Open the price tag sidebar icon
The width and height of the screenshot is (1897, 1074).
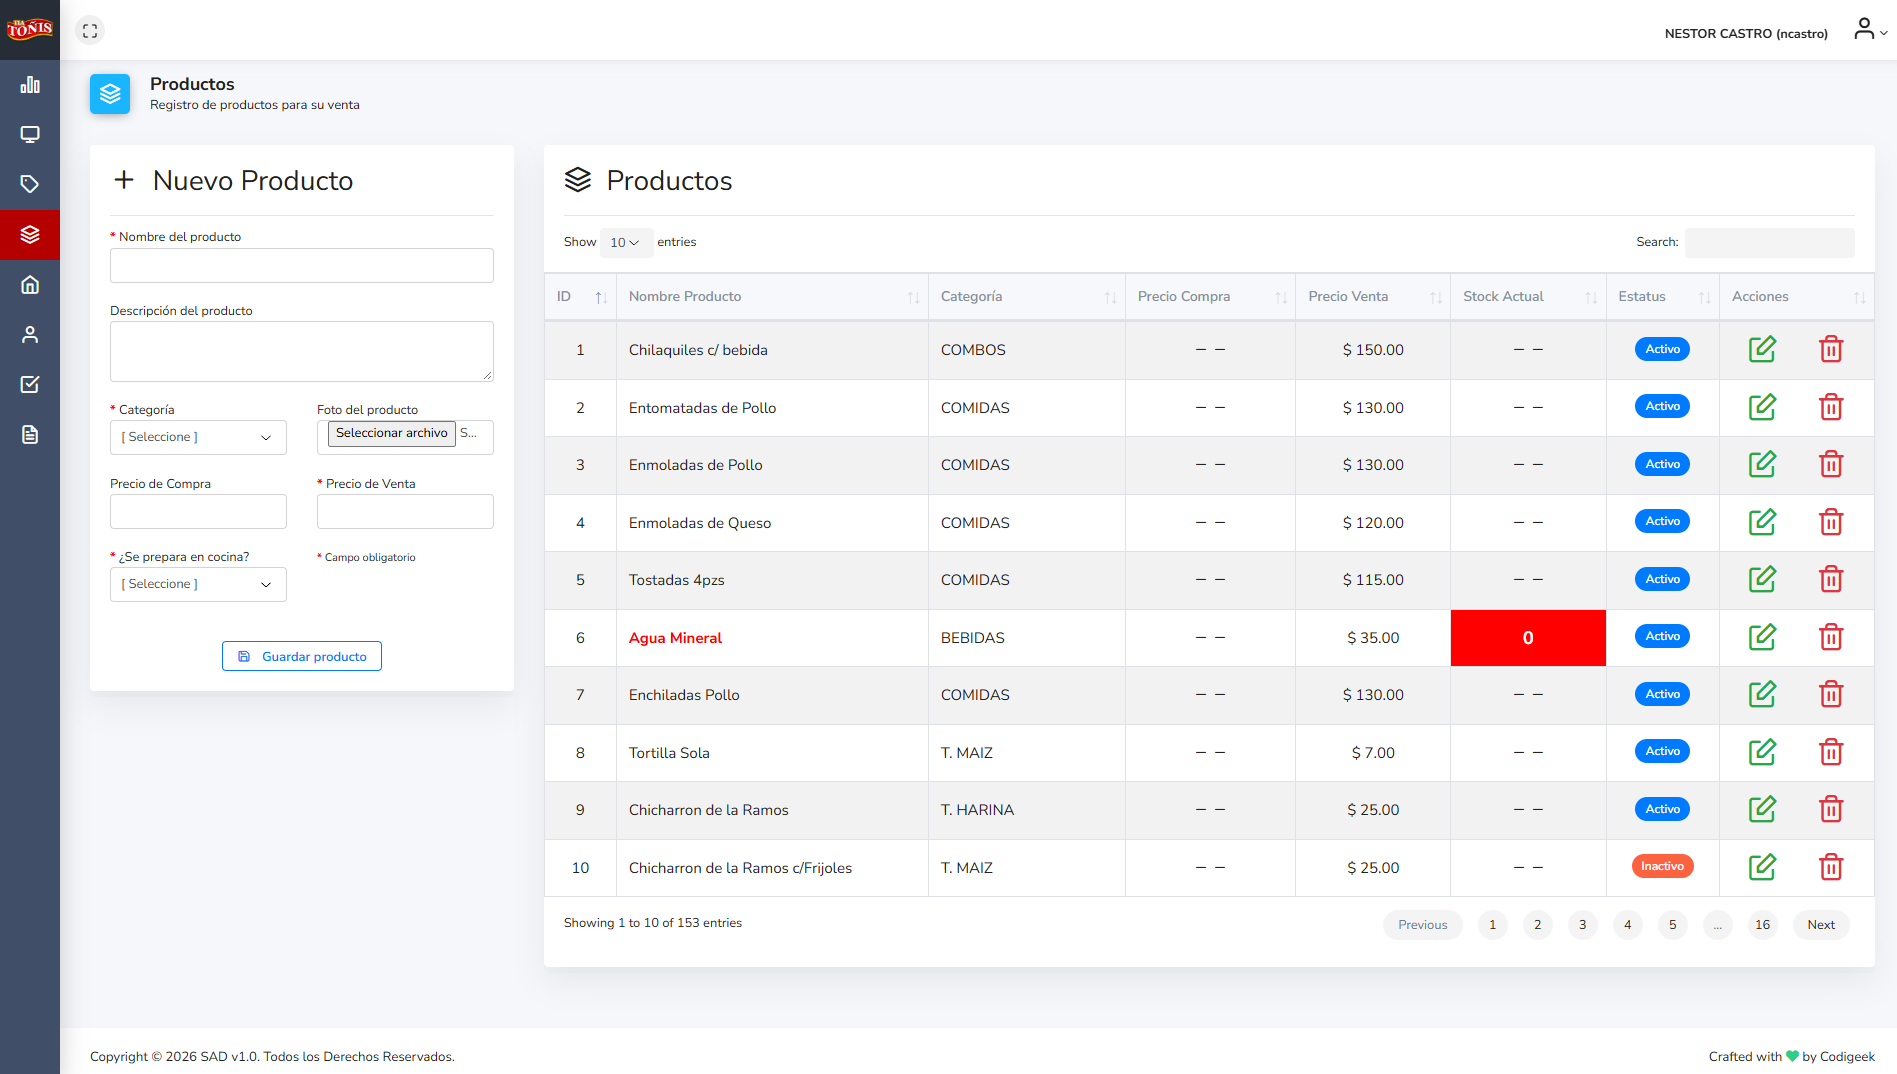click(30, 185)
